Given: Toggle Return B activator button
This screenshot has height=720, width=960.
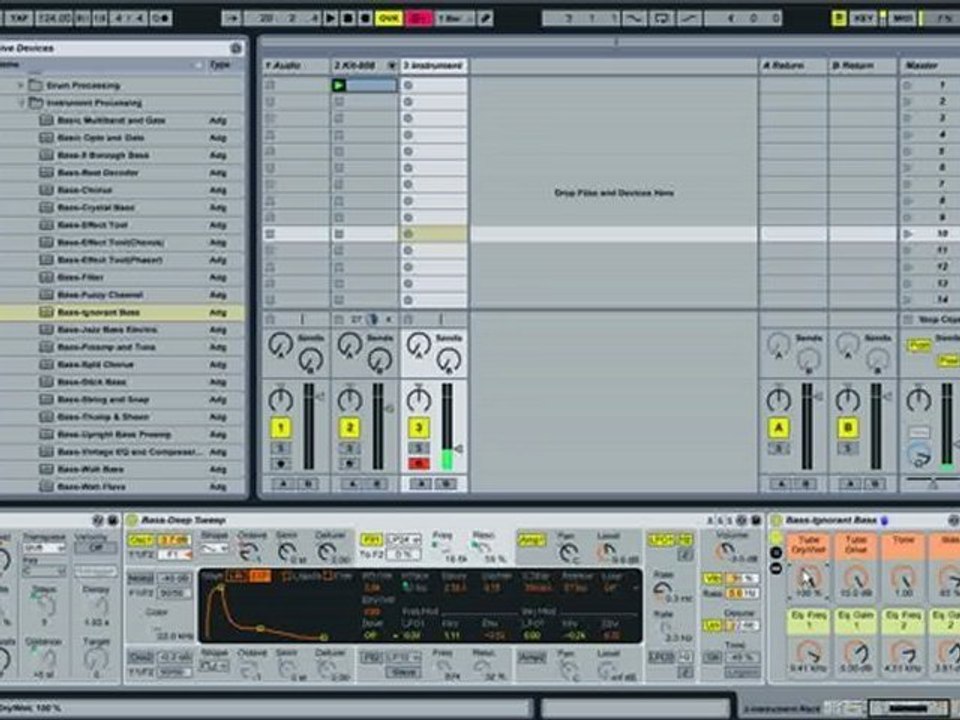Looking at the screenshot, I should [847, 427].
